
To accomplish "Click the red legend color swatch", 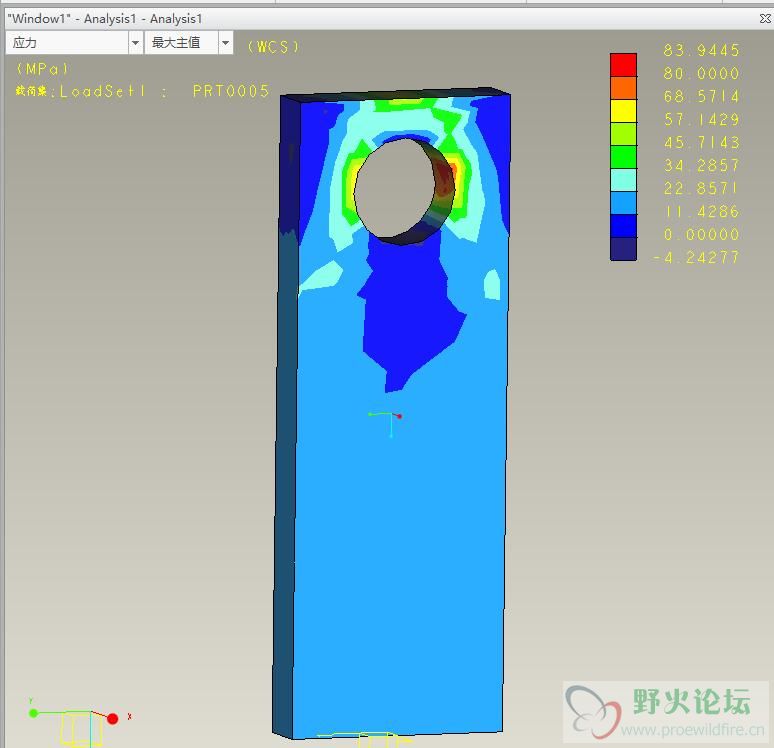I will (623, 65).
